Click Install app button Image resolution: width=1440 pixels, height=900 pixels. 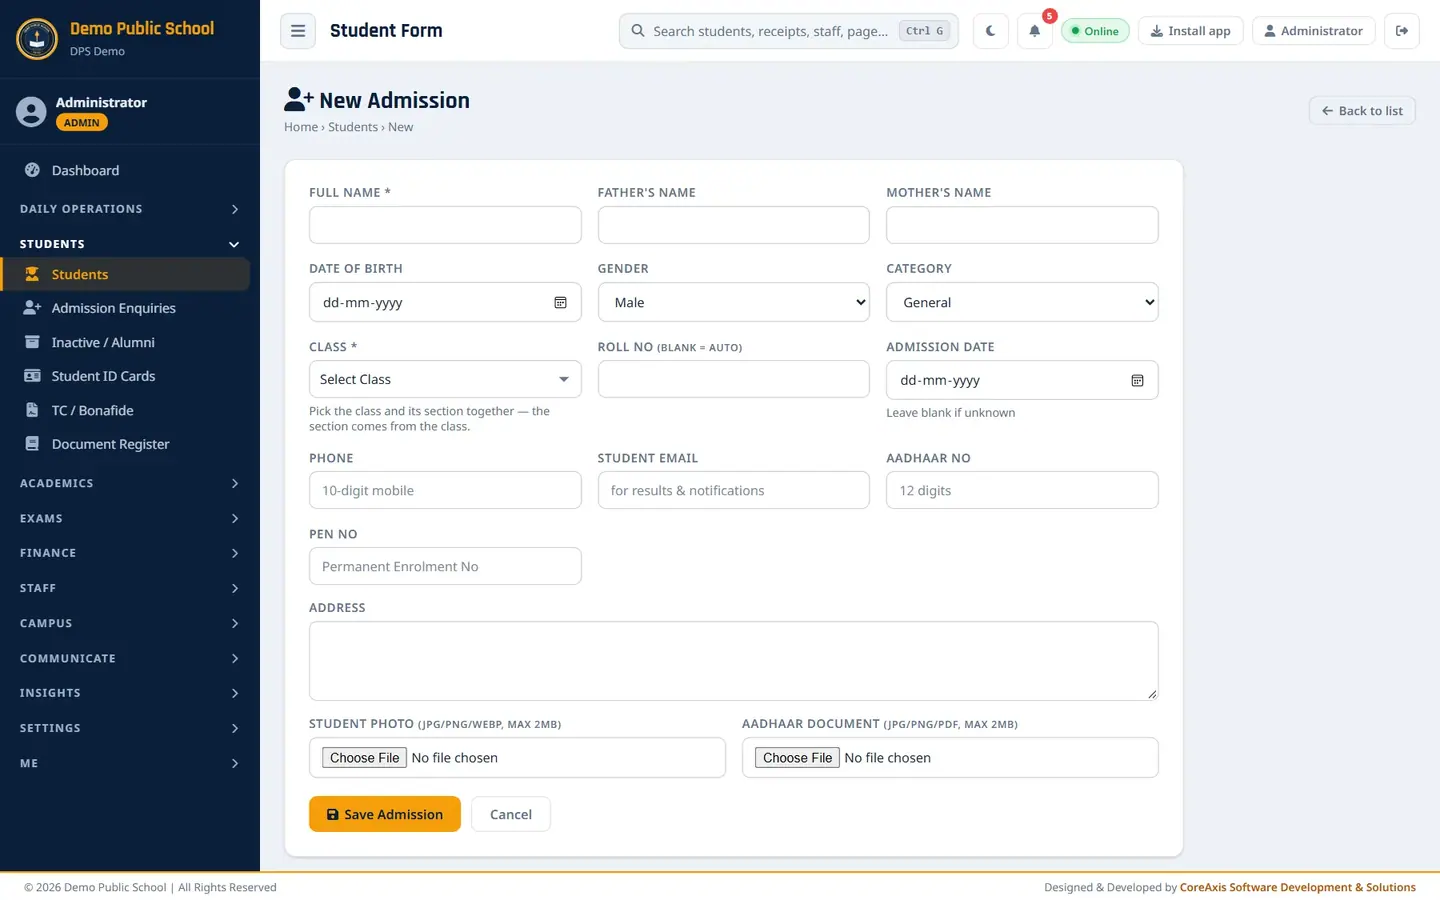[x=1191, y=31]
